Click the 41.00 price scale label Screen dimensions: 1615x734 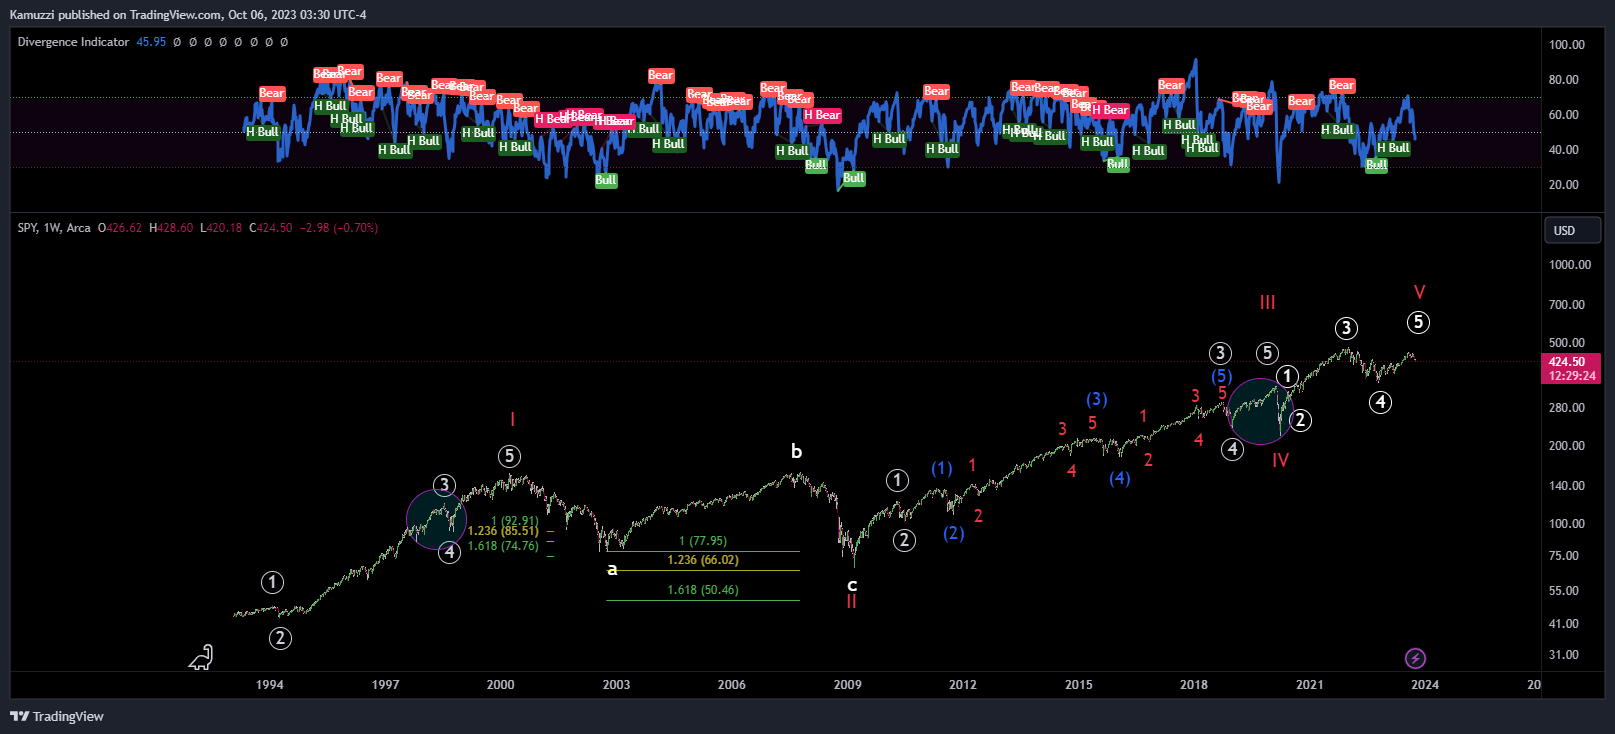click(x=1564, y=624)
